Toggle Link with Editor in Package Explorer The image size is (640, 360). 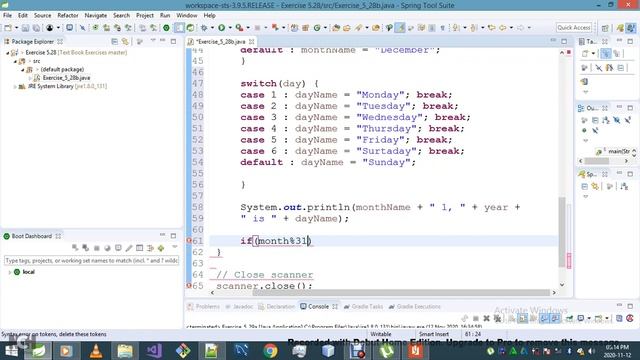point(125,42)
